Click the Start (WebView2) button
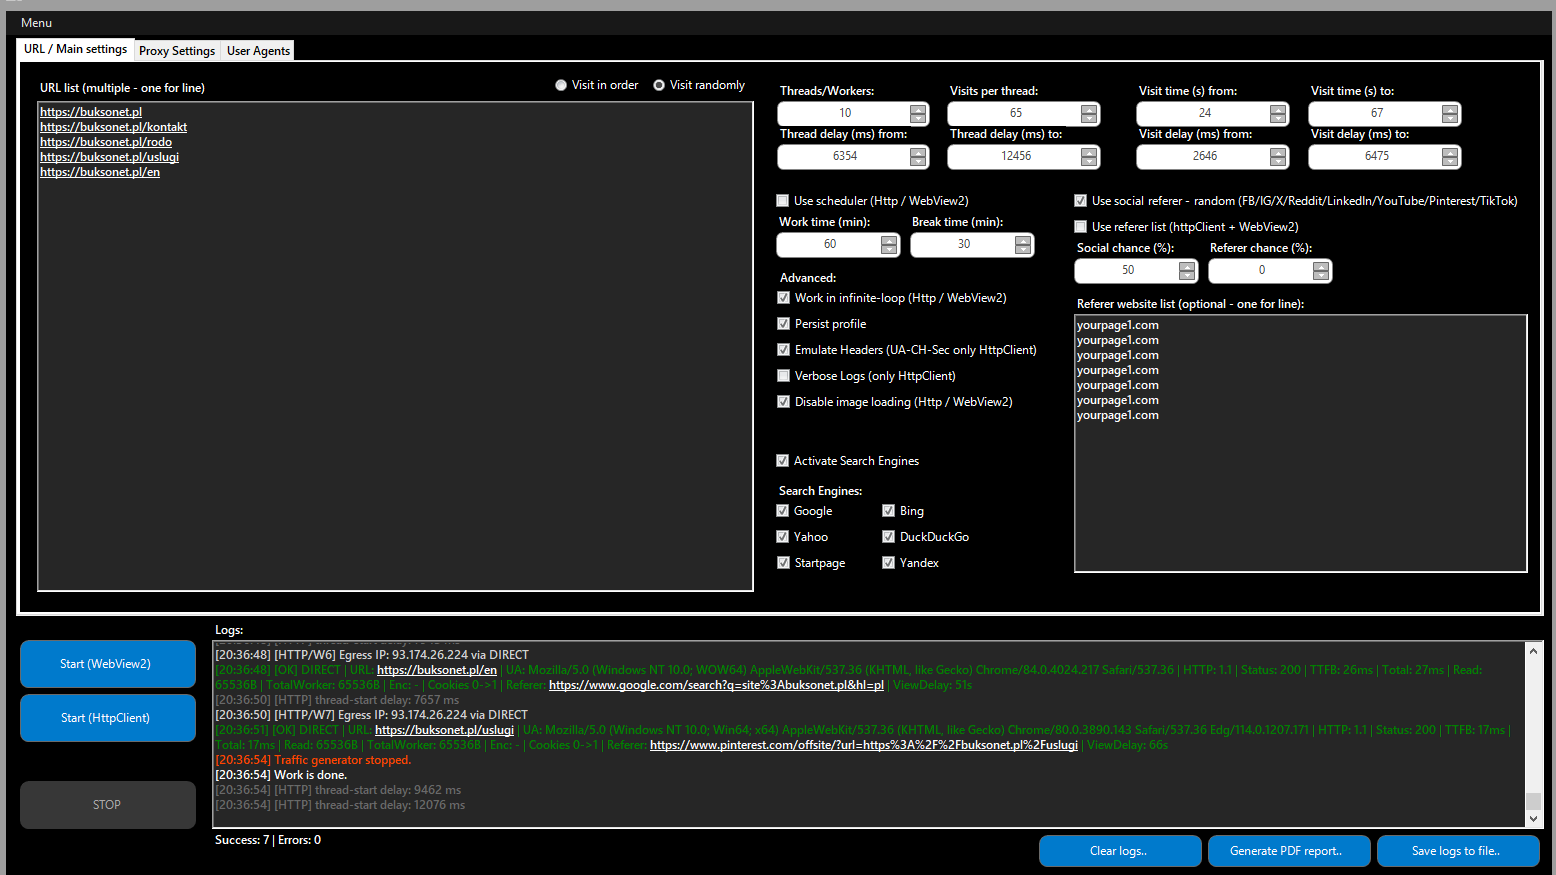The width and height of the screenshot is (1556, 875). click(107, 664)
